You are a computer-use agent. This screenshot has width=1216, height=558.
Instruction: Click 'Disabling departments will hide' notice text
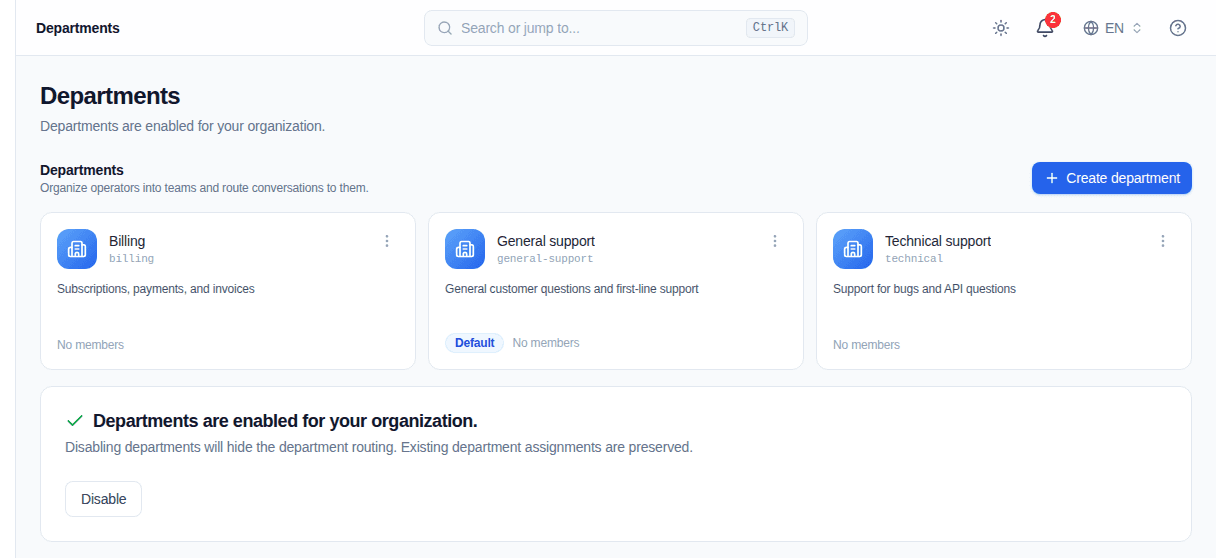pyautogui.click(x=379, y=447)
